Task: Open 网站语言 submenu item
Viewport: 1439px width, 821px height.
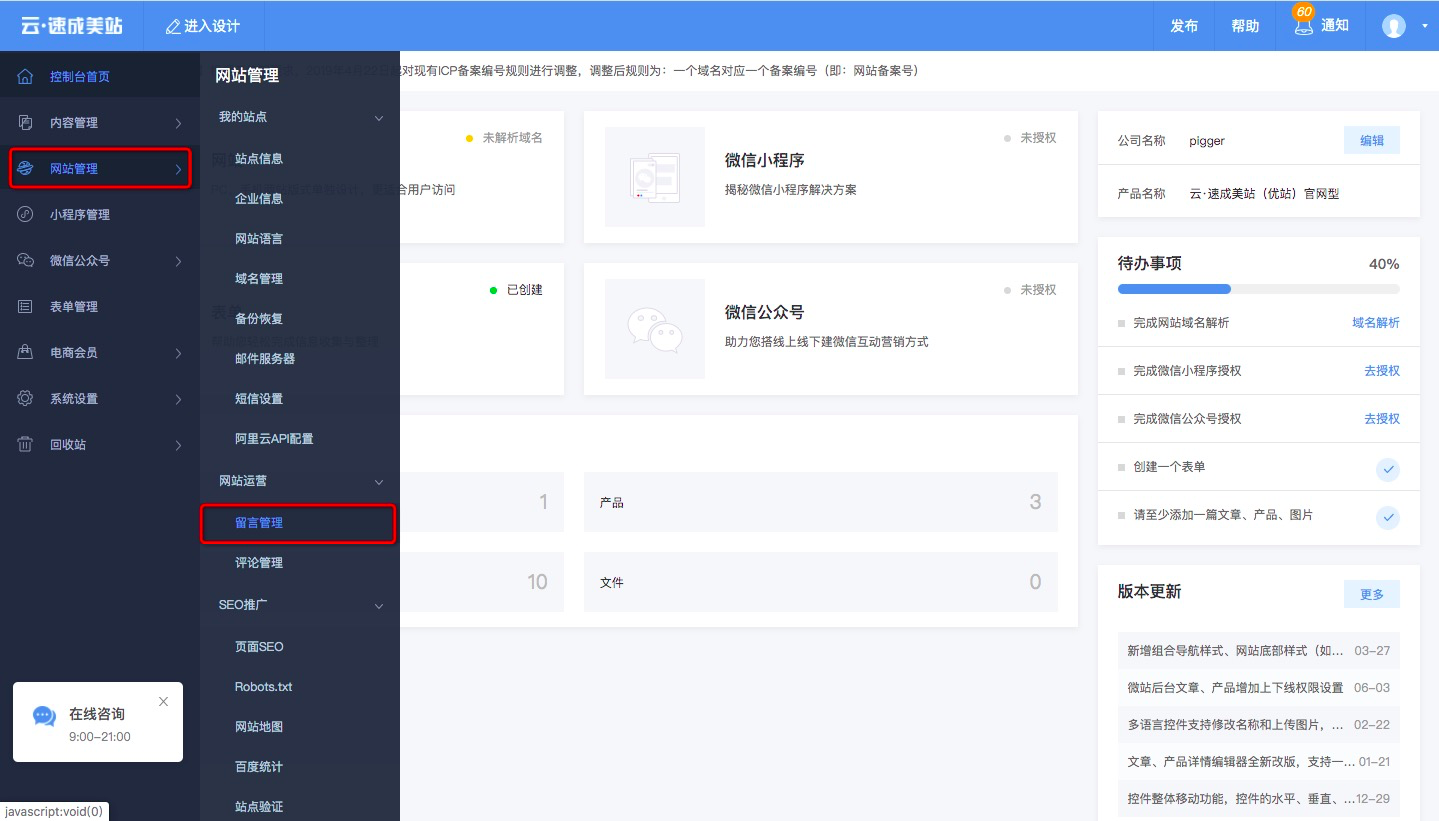Action: click(259, 239)
